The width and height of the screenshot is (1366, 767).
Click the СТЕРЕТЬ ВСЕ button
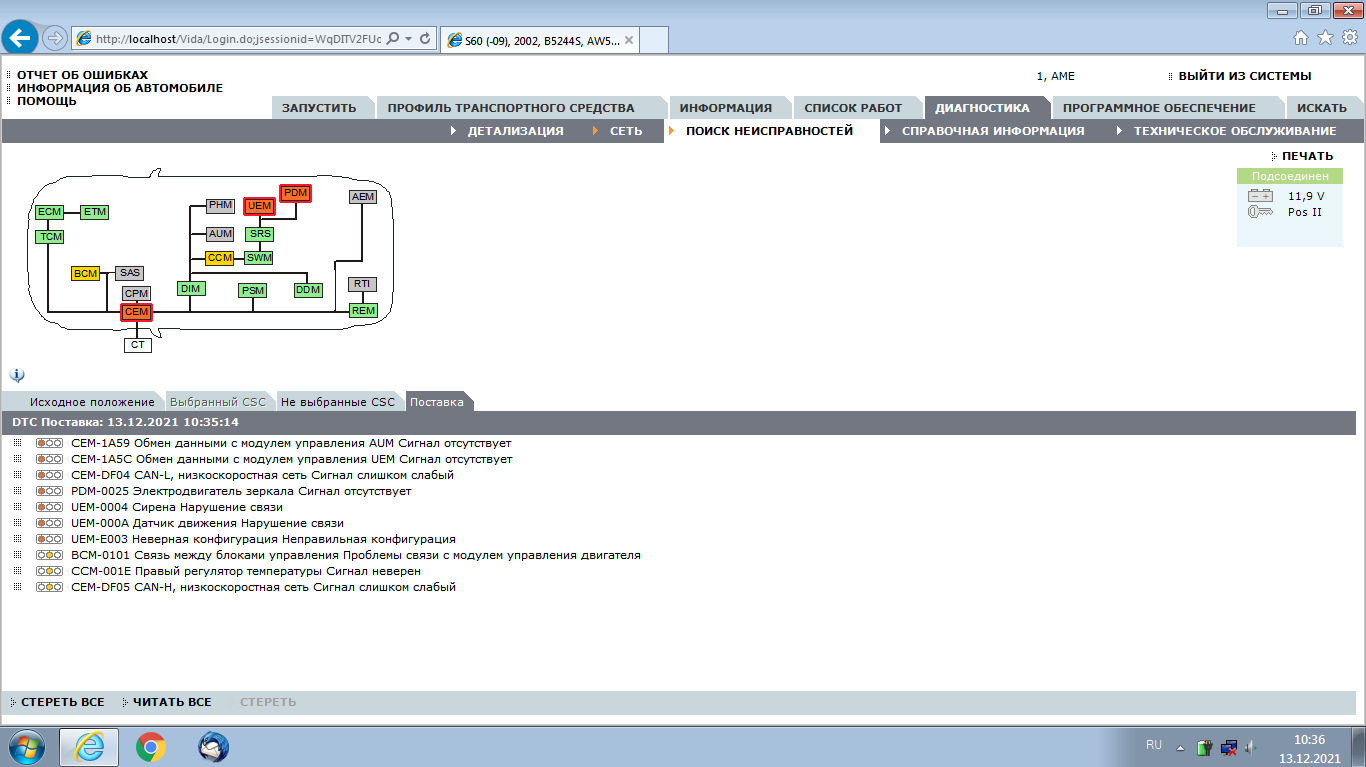coord(62,702)
